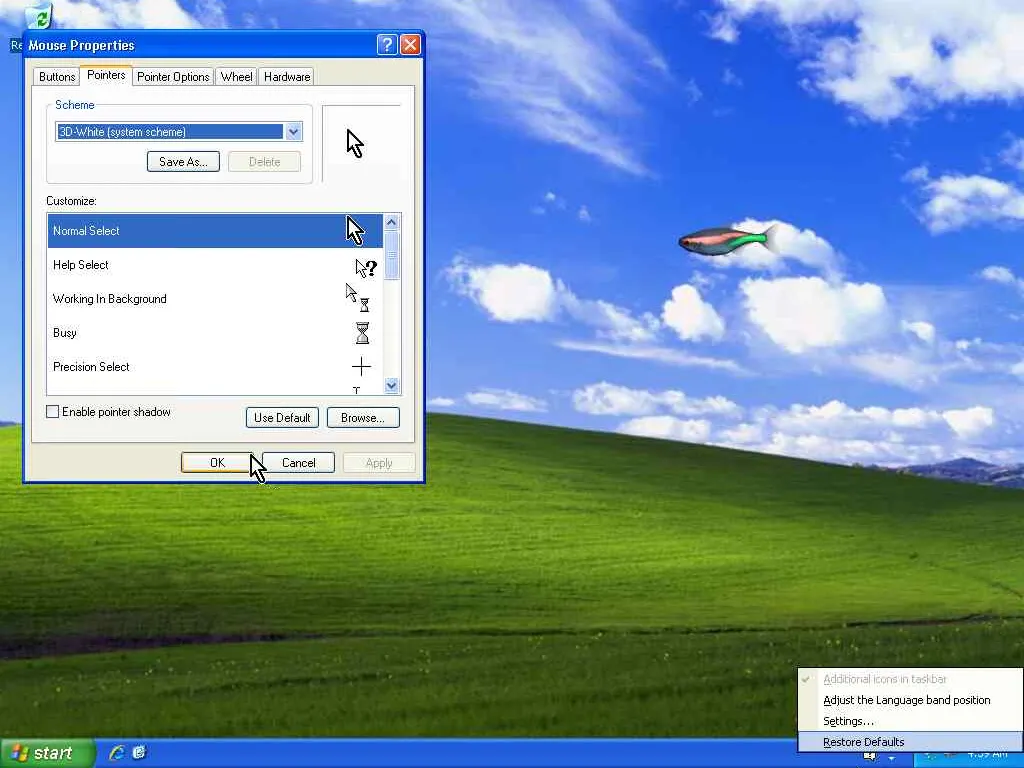Screen dimensions: 1024x768
Task: Click the second quick launch icon on the taskbar
Action: (x=139, y=752)
